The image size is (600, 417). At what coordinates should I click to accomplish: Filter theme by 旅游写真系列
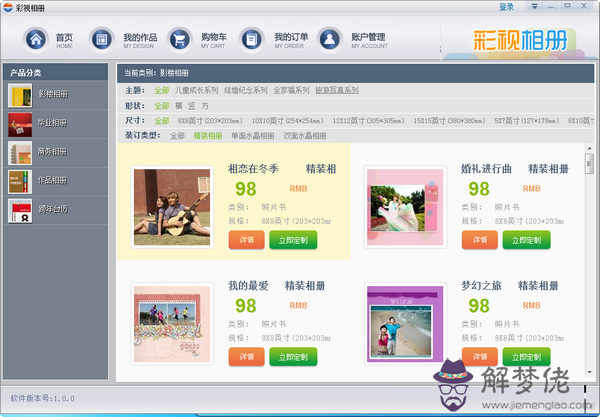pyautogui.click(x=337, y=90)
